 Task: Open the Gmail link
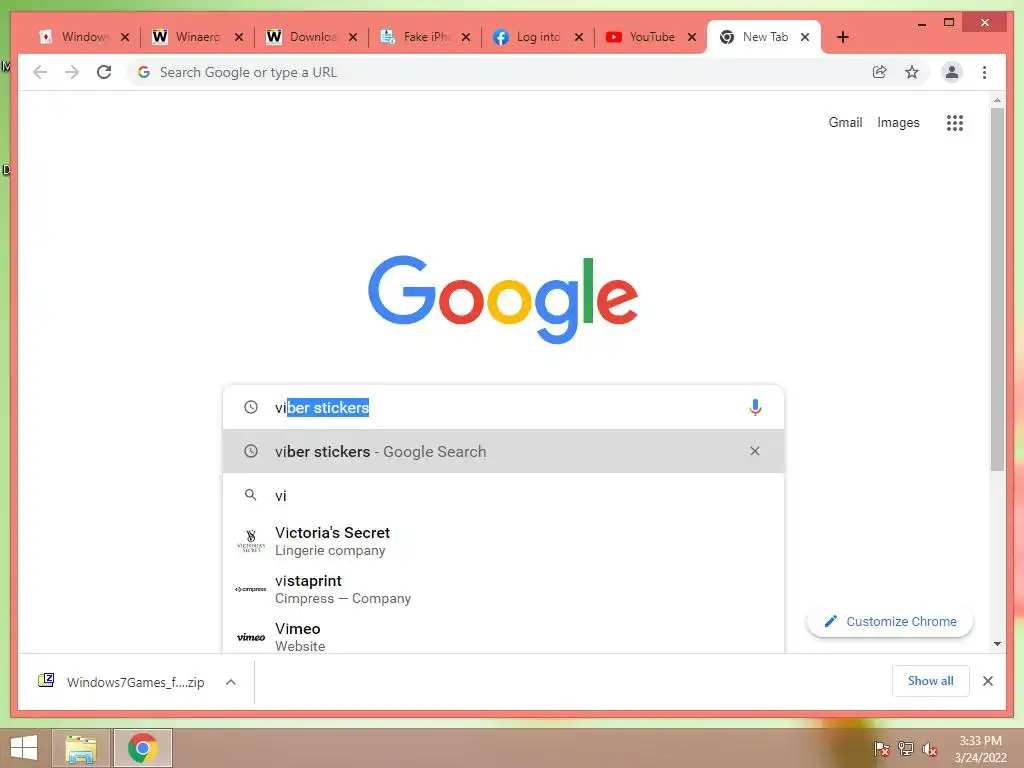tap(845, 122)
